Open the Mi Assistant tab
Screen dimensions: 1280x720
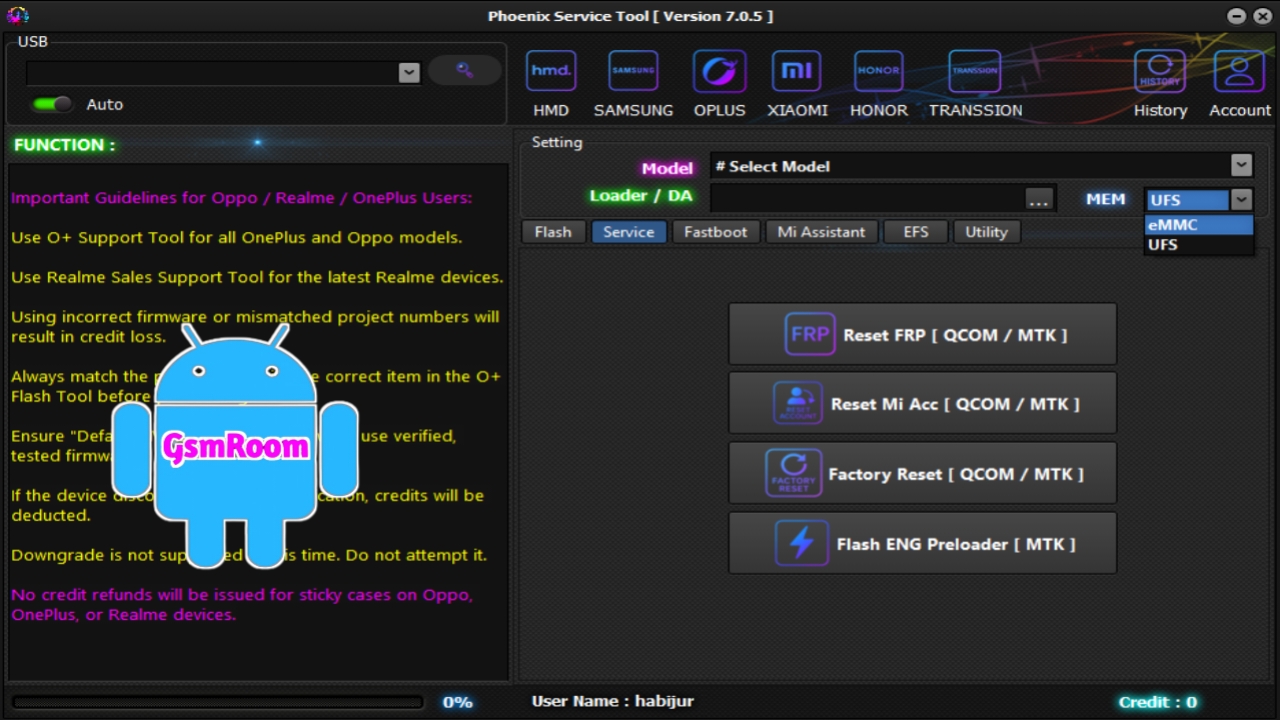click(x=821, y=232)
